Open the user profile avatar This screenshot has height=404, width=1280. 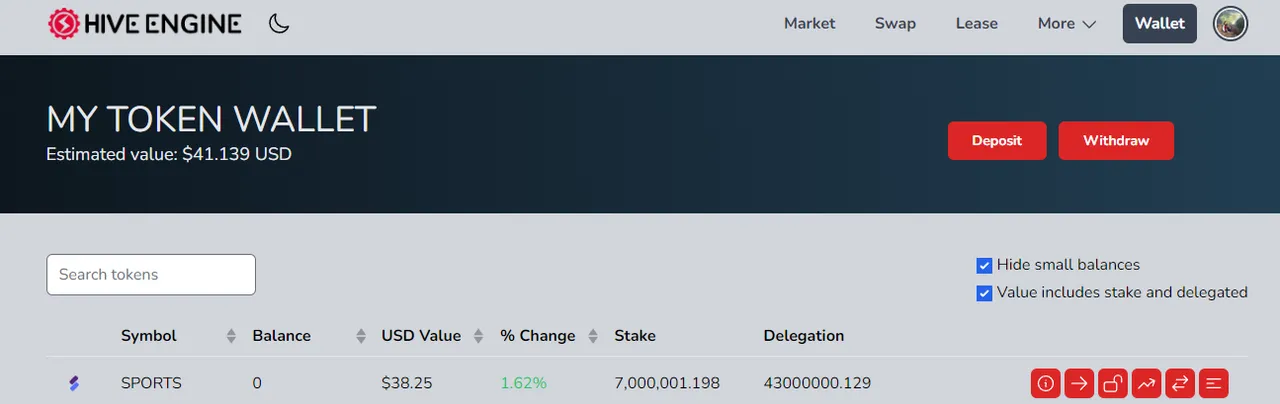[x=1230, y=24]
